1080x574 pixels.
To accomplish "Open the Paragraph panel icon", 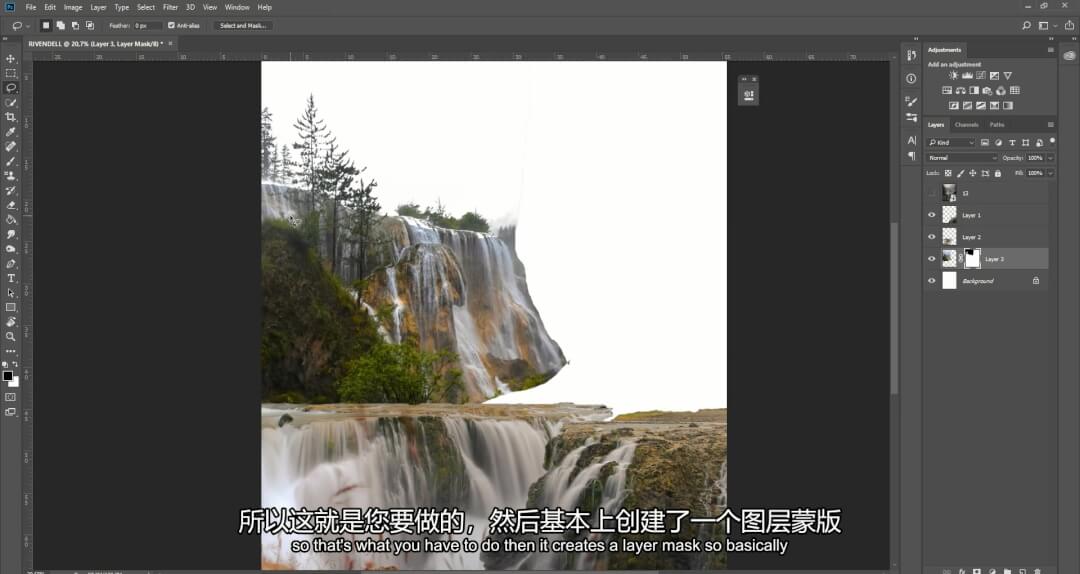I will point(911,156).
